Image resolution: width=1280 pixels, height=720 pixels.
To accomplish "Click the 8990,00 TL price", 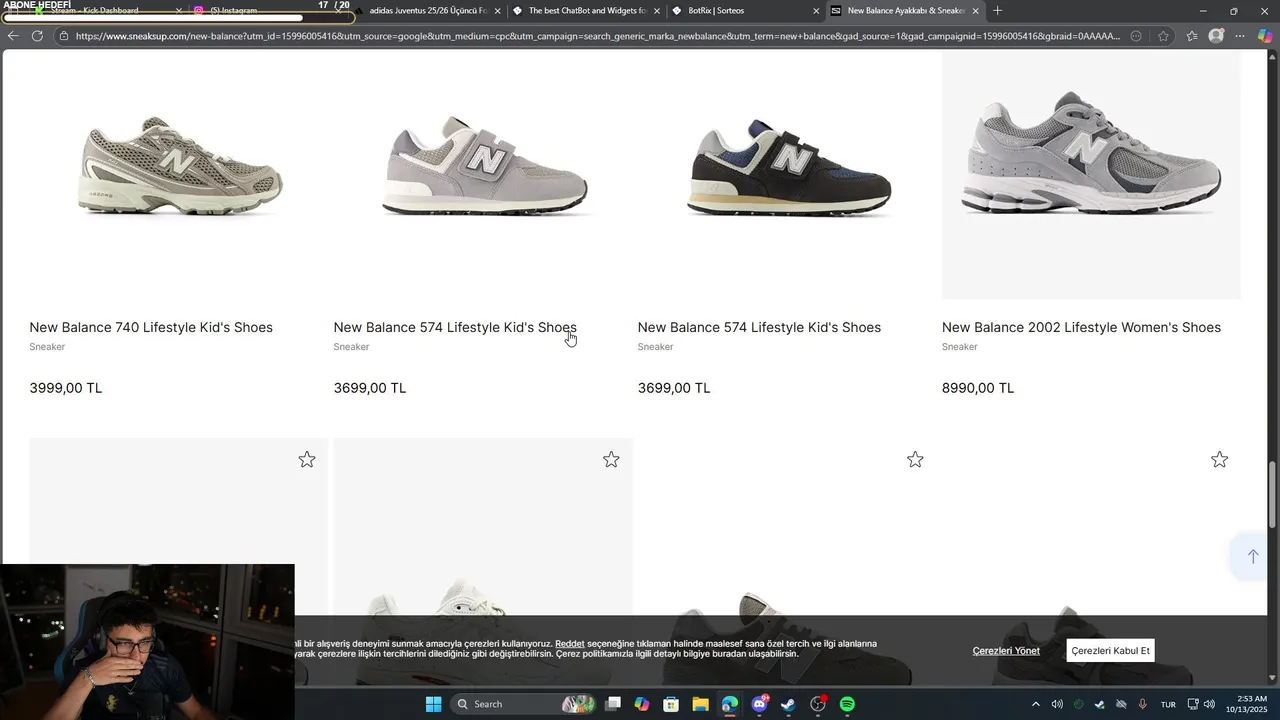I will click(978, 388).
